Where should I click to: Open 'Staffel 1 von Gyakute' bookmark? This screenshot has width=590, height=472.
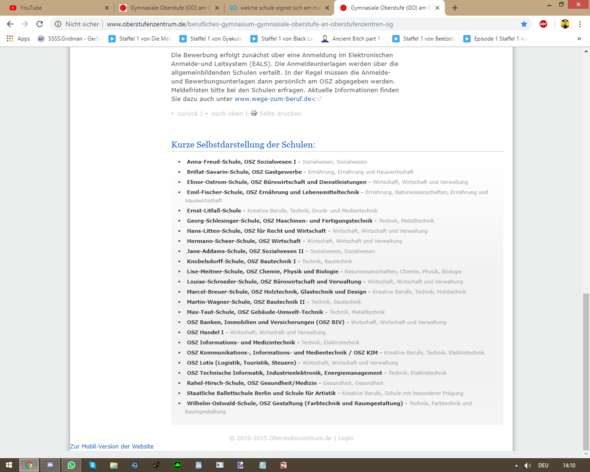pos(210,38)
